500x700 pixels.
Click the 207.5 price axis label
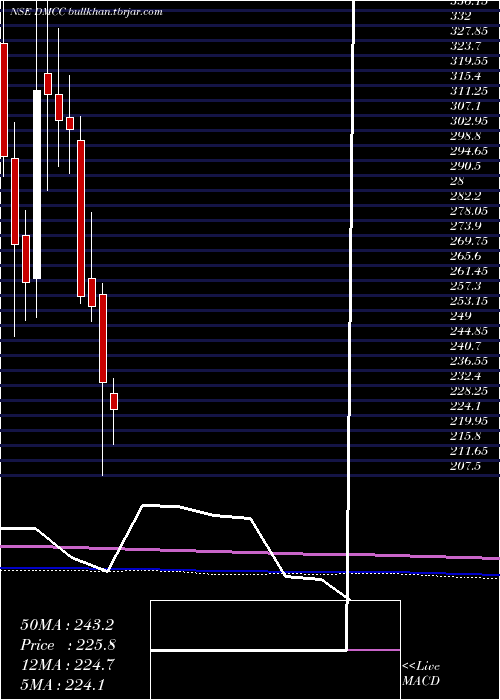(465, 466)
